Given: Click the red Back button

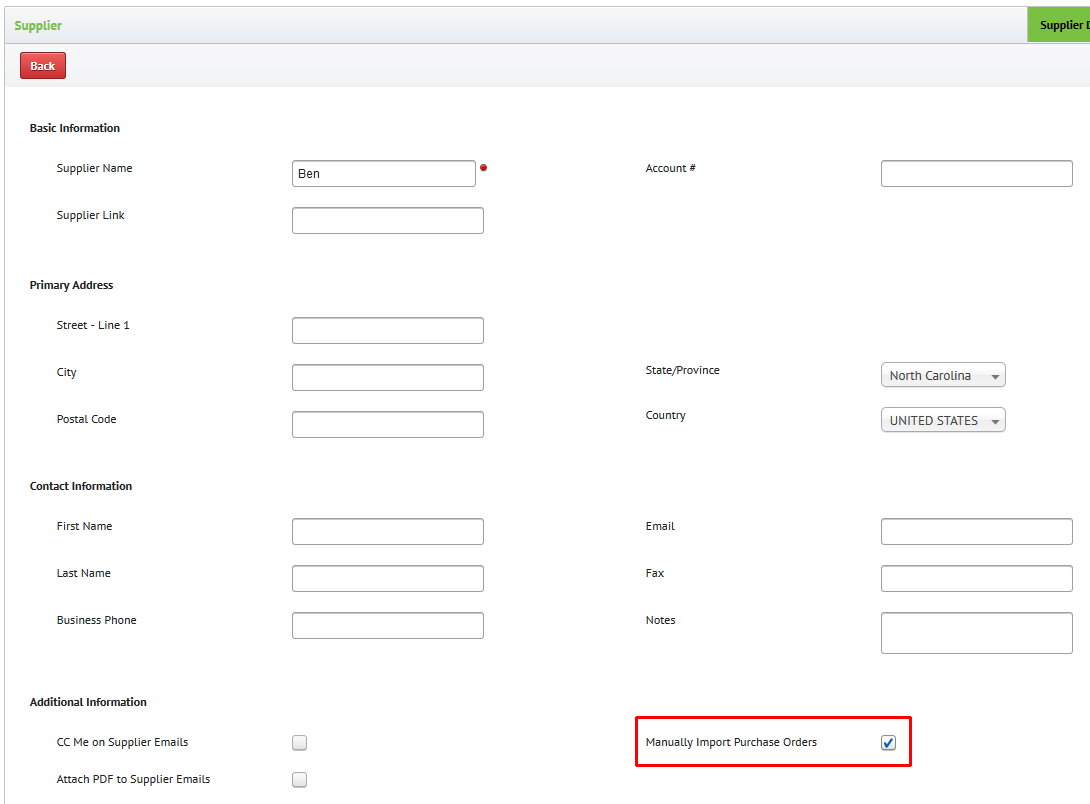Looking at the screenshot, I should tap(42, 65).
